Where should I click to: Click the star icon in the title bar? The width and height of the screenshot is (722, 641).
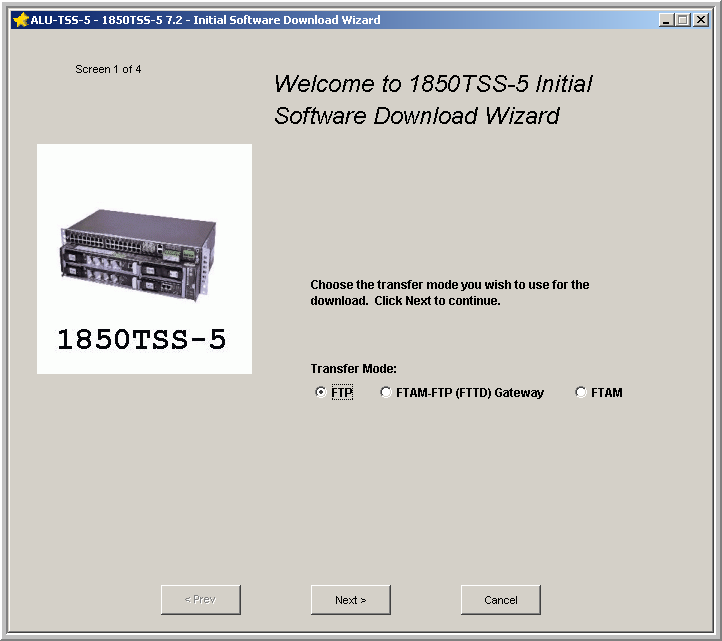[21, 20]
